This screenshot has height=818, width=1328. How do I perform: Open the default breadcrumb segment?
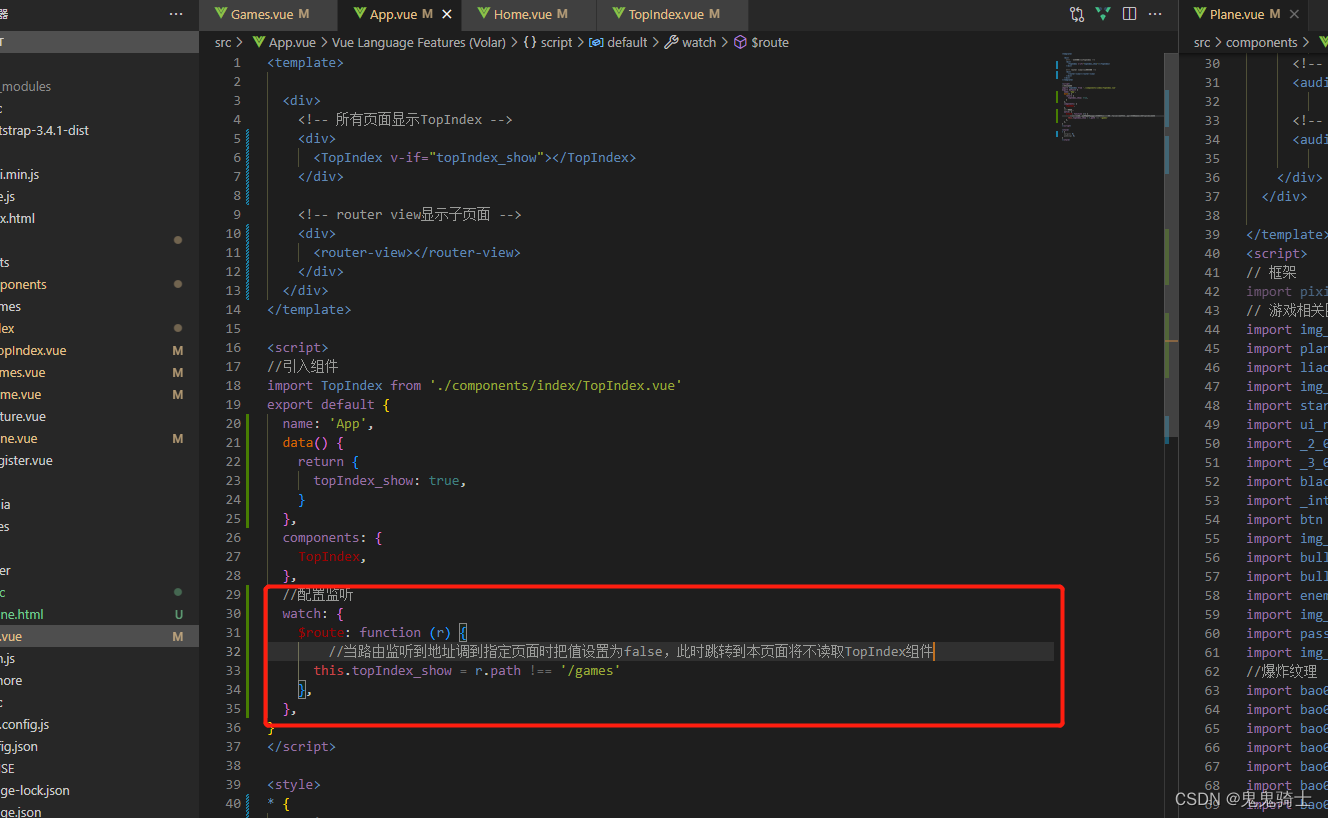(619, 42)
